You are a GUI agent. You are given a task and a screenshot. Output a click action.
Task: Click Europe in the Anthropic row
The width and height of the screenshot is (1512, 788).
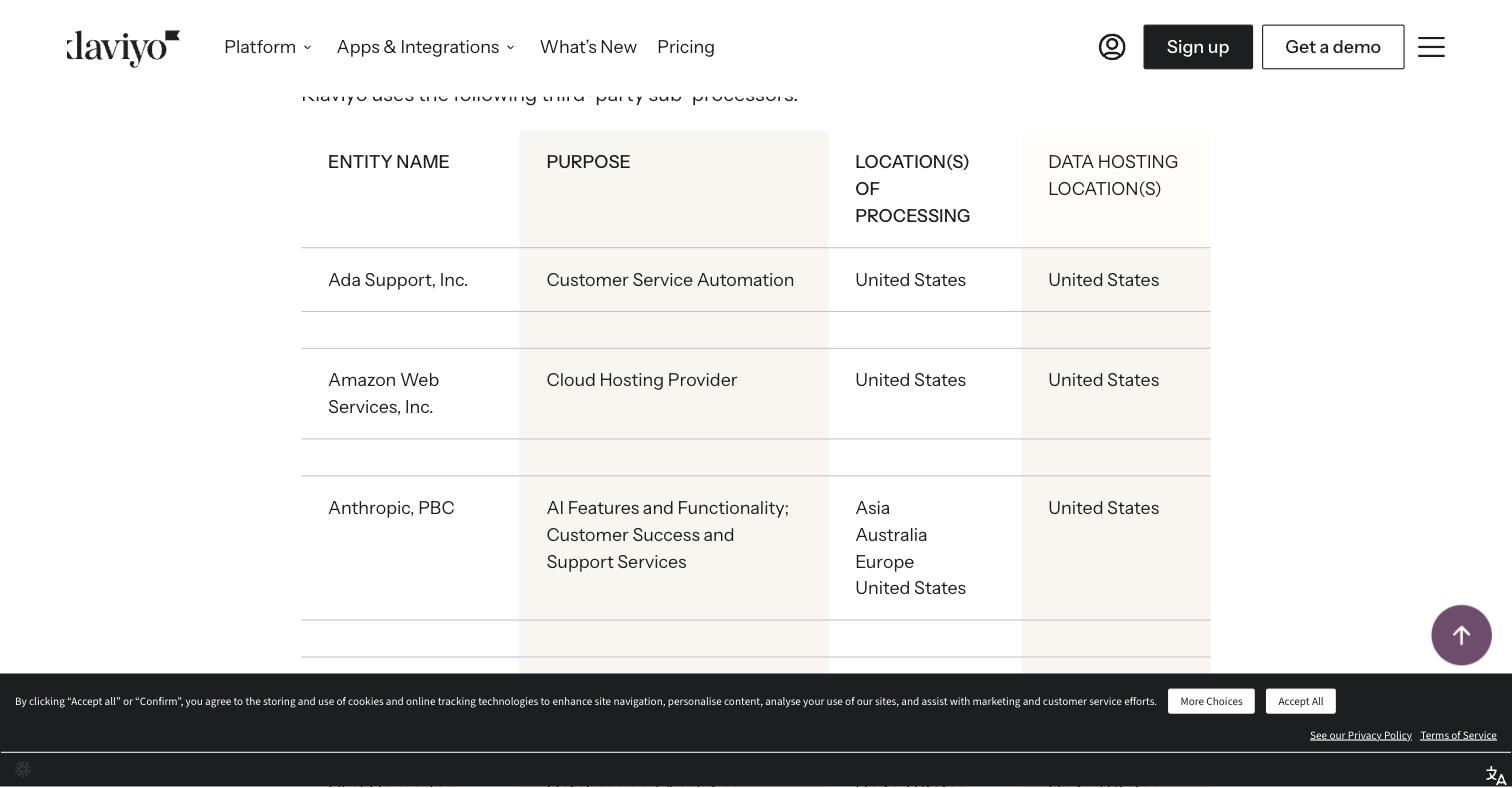pos(885,562)
